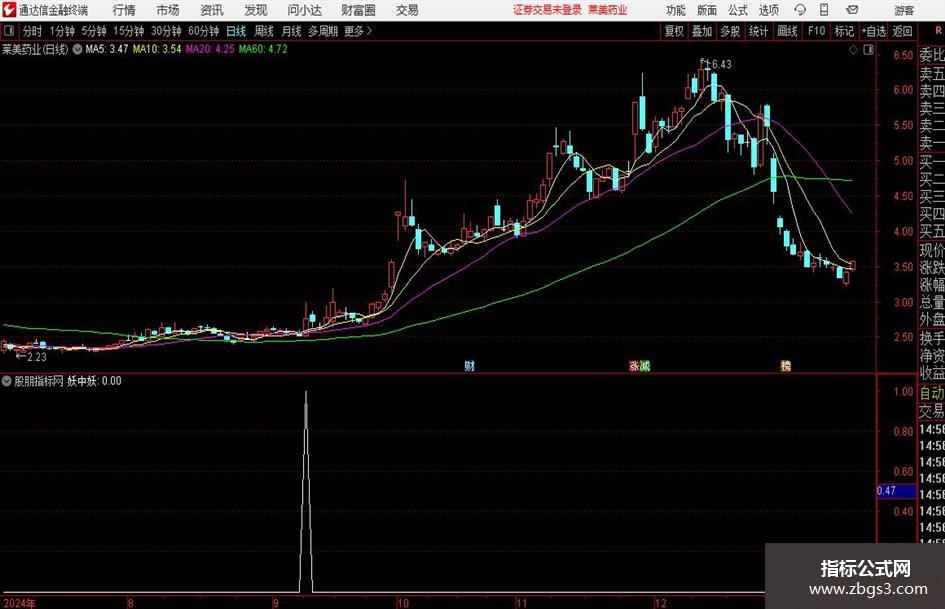This screenshot has height=609, width=945.
Task: Click the 涨减 marker on the chart
Action: coord(639,365)
